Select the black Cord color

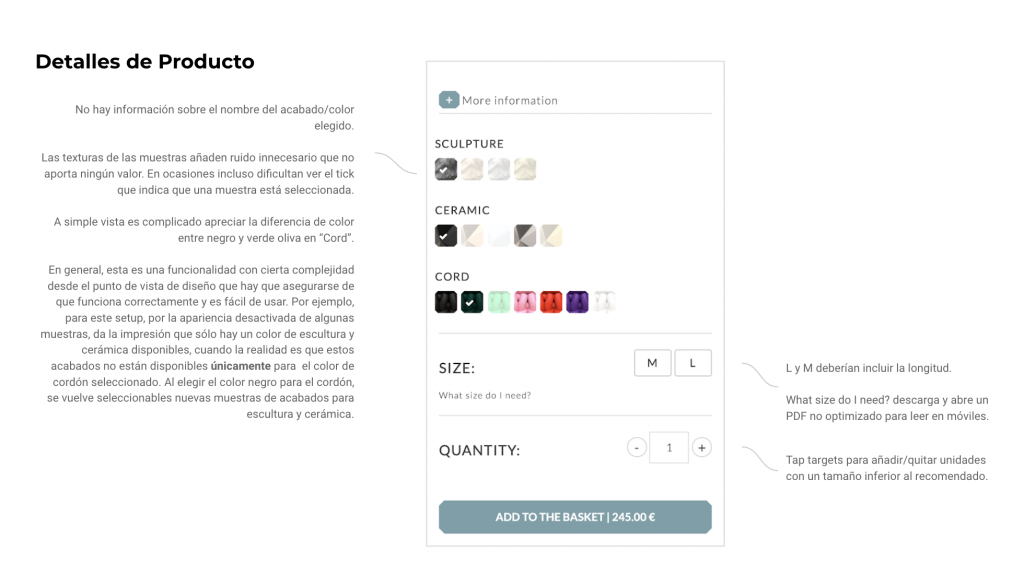point(446,301)
